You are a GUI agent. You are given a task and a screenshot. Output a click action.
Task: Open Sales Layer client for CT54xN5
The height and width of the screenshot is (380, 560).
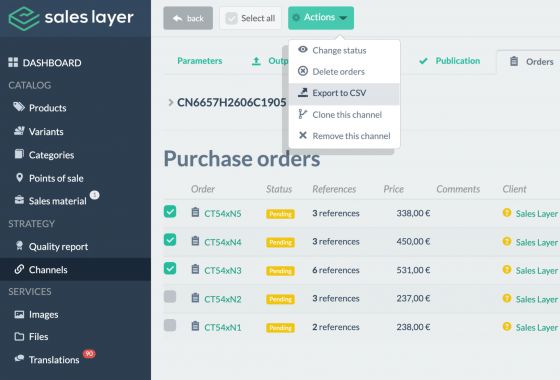point(537,214)
